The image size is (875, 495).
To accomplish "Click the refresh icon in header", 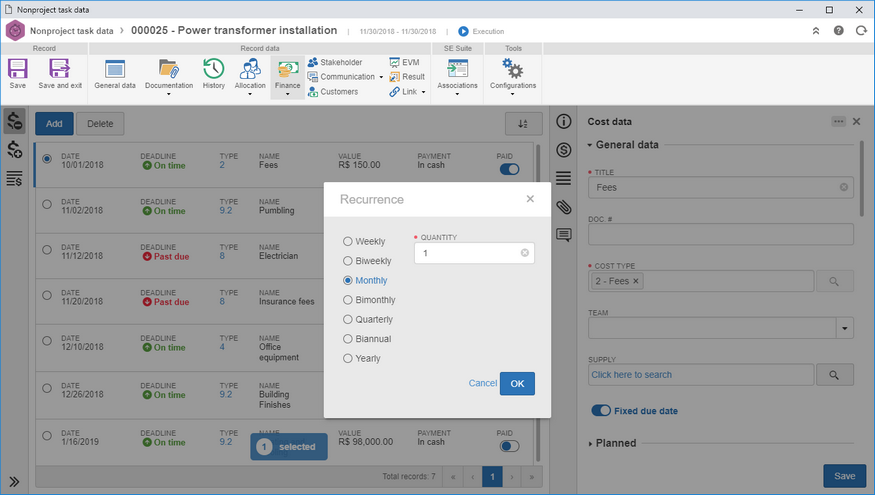I will pyautogui.click(x=861, y=31).
